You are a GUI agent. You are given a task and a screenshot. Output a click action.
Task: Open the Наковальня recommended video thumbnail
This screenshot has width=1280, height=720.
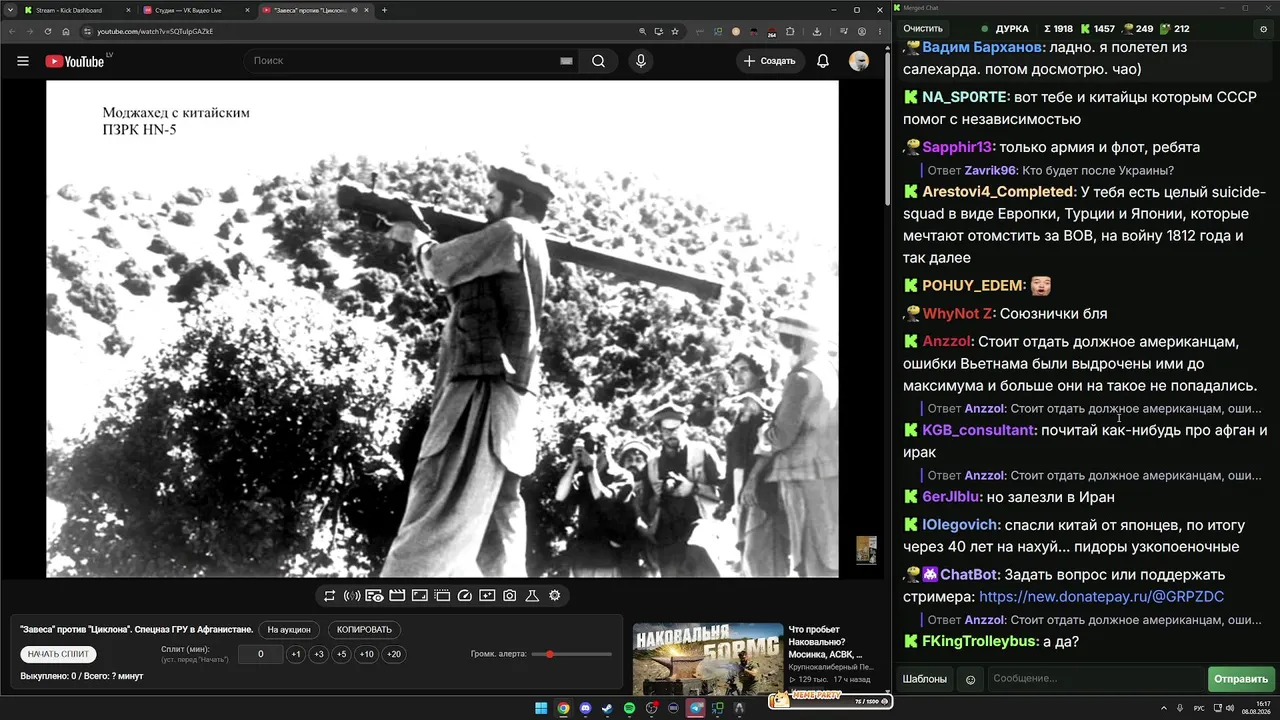click(707, 658)
